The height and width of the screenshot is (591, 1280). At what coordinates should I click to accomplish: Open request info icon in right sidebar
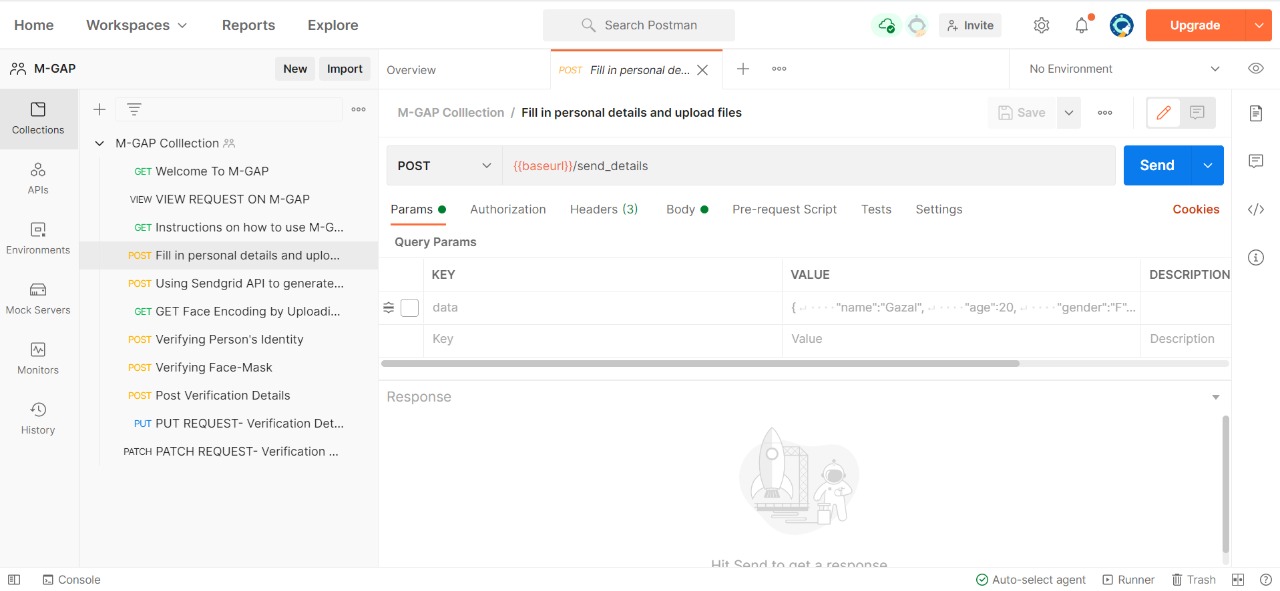pos(1256,257)
